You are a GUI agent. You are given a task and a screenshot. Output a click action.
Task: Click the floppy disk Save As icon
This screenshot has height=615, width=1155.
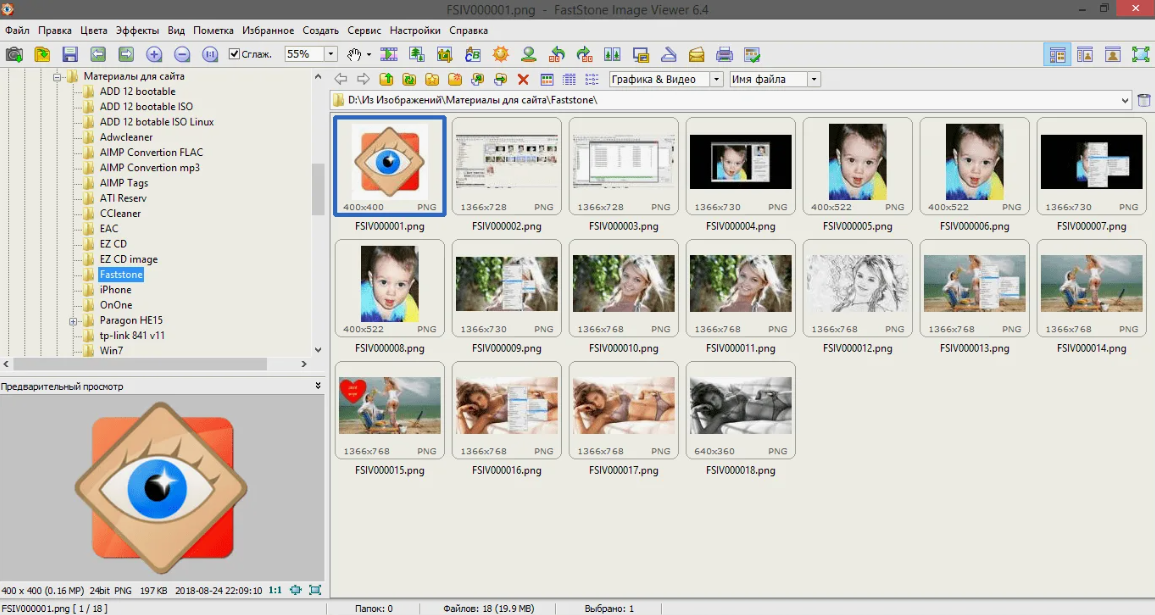(x=70, y=55)
